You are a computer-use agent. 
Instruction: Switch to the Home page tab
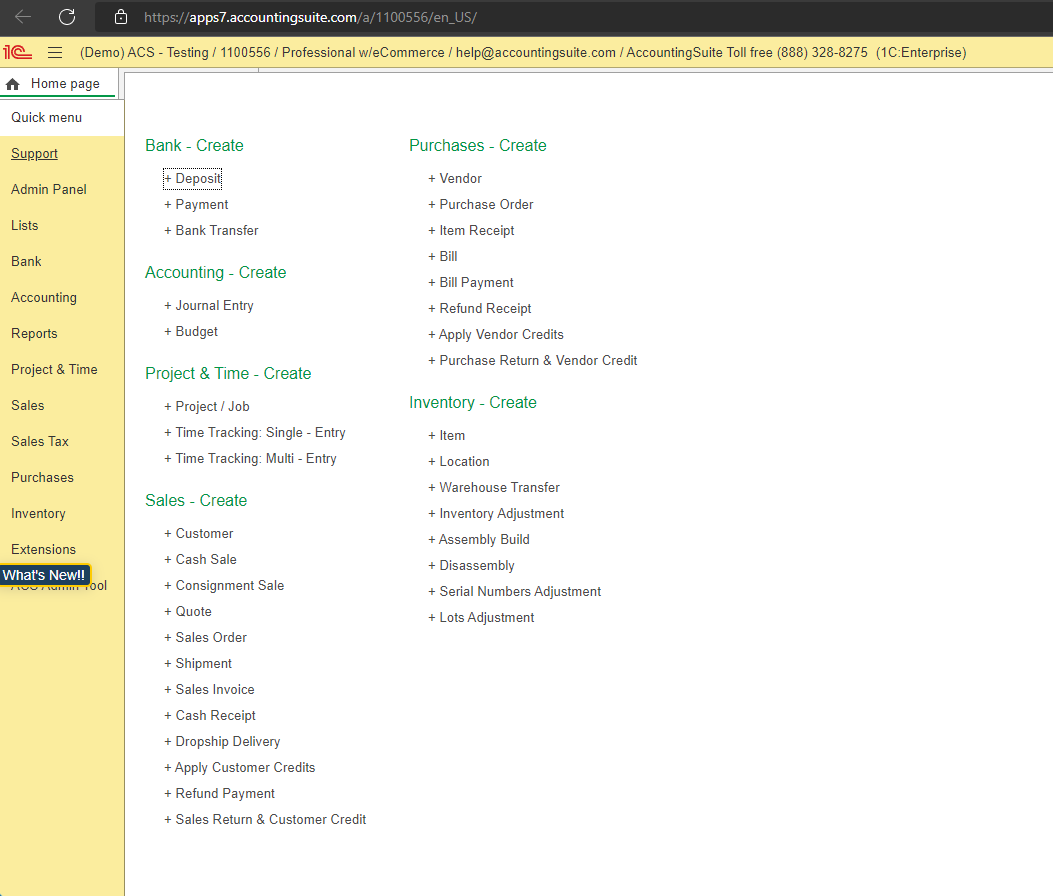[59, 84]
